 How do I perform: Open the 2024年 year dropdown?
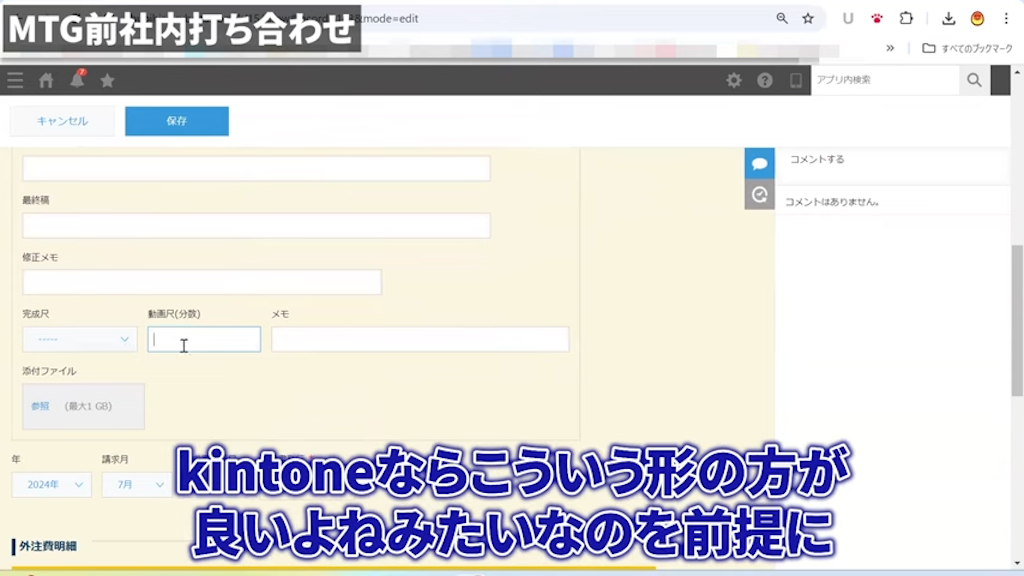click(x=50, y=484)
